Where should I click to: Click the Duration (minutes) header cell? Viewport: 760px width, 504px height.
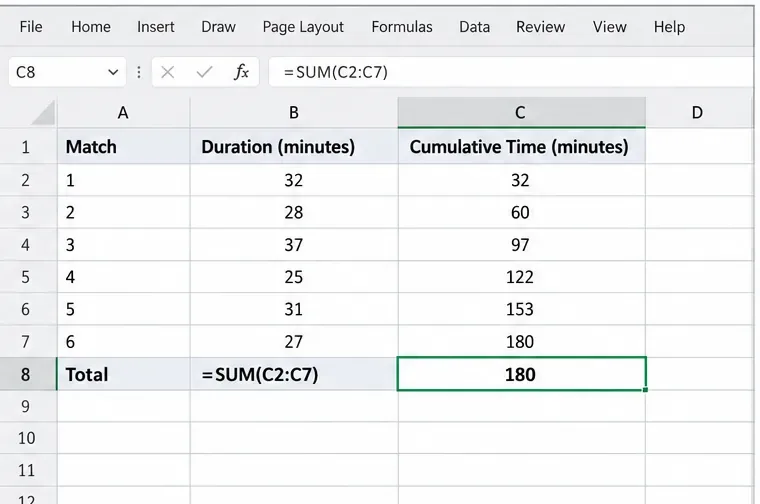294,146
